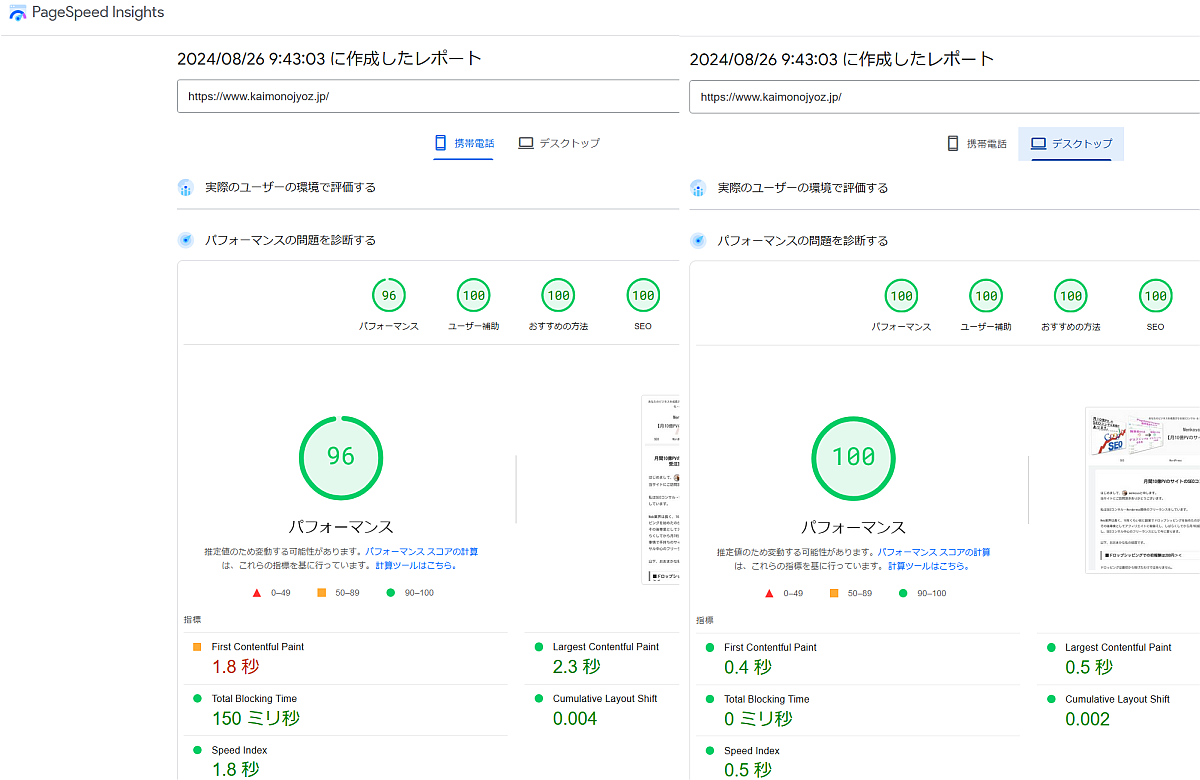Click the おすすめの方法 100 gauge in right report
The height and width of the screenshot is (780, 1200).
[1071, 295]
